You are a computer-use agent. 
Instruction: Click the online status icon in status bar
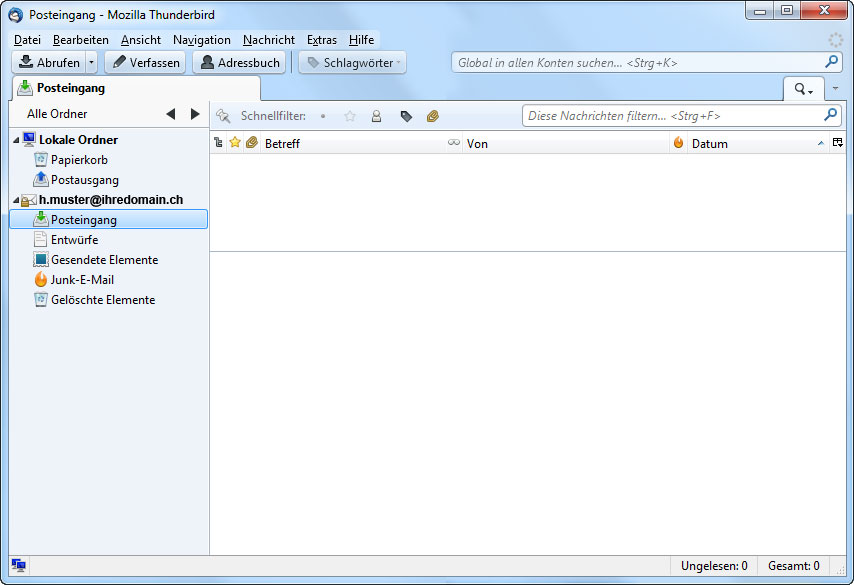(x=19, y=565)
